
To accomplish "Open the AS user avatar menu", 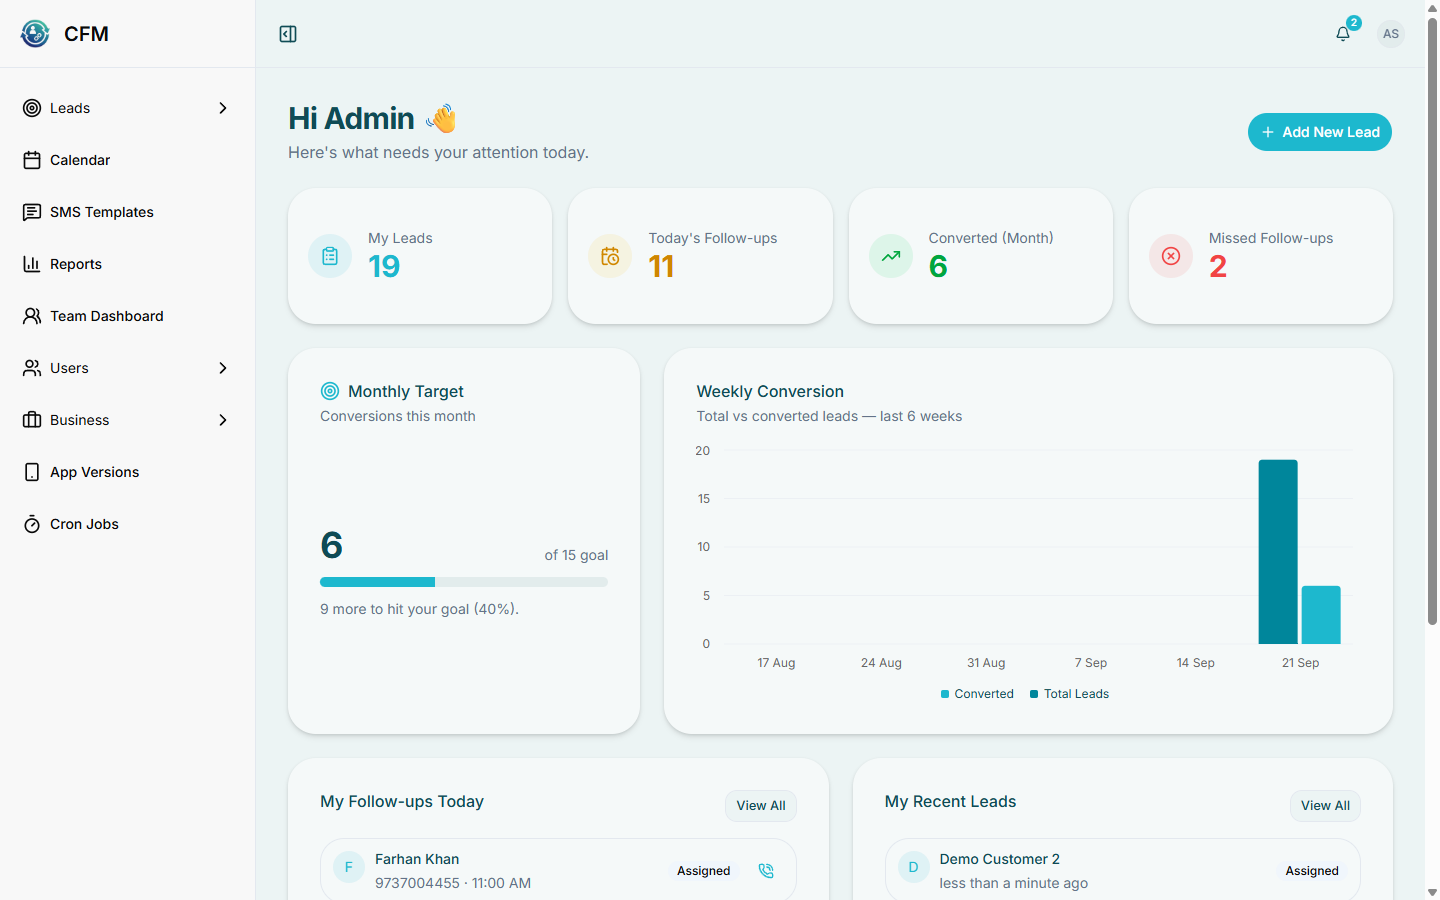I will coord(1391,34).
